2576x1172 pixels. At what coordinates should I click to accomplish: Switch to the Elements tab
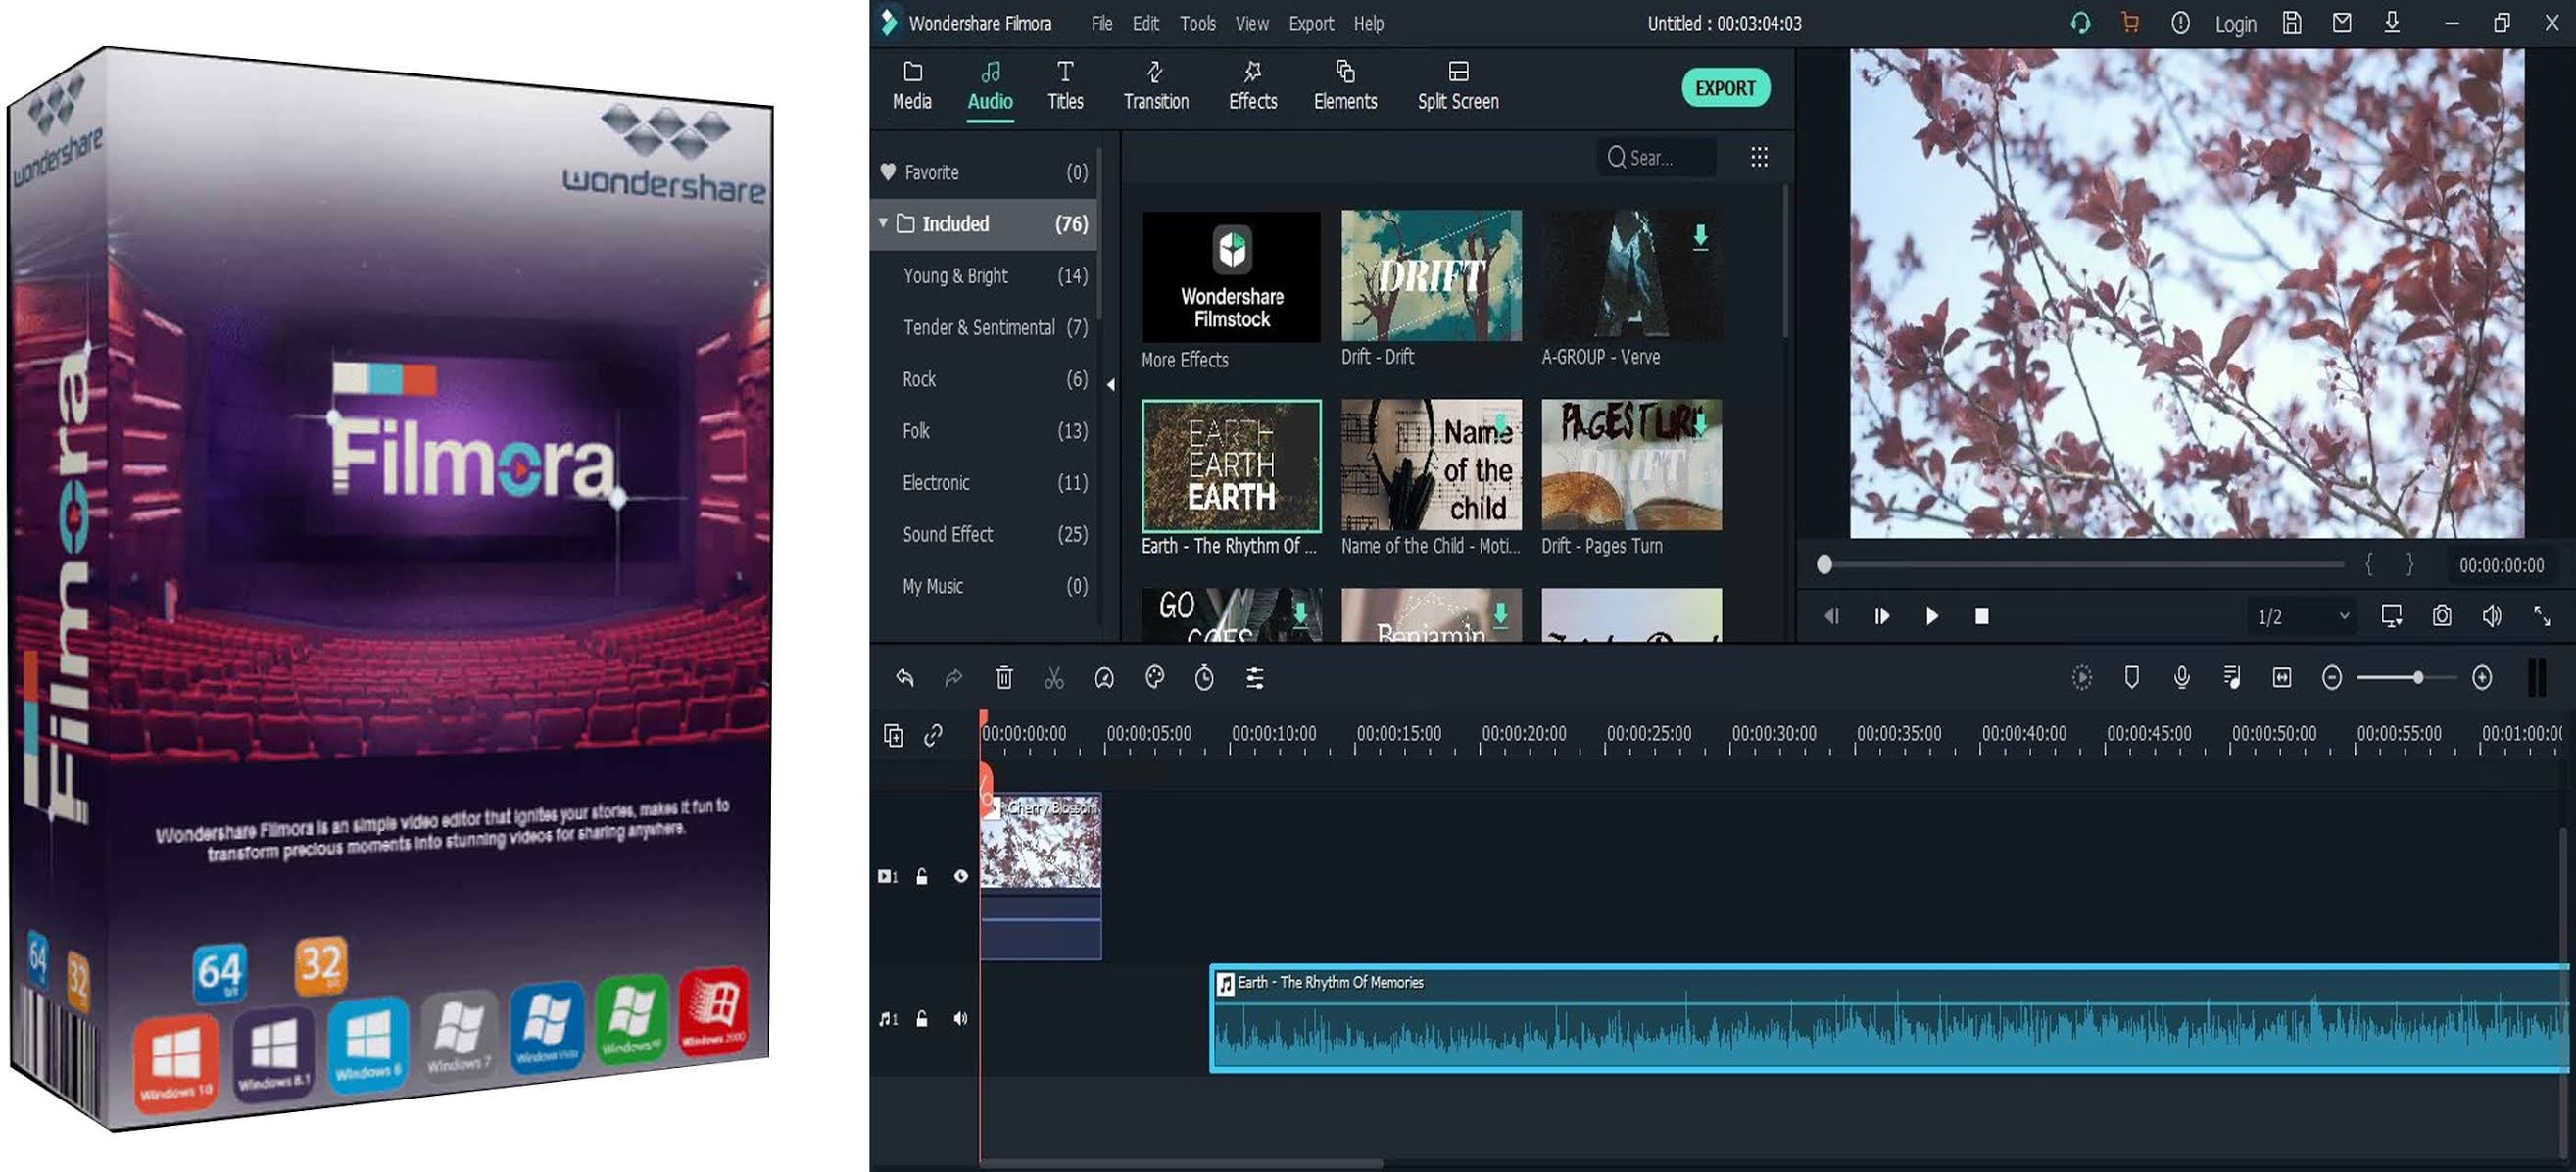(1345, 86)
